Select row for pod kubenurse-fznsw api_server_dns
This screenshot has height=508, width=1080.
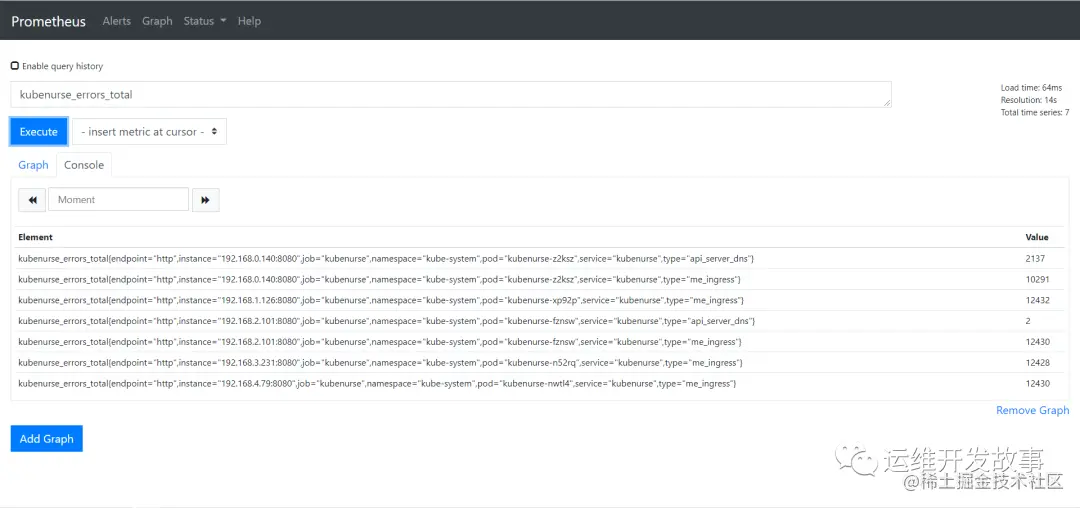(x=539, y=321)
